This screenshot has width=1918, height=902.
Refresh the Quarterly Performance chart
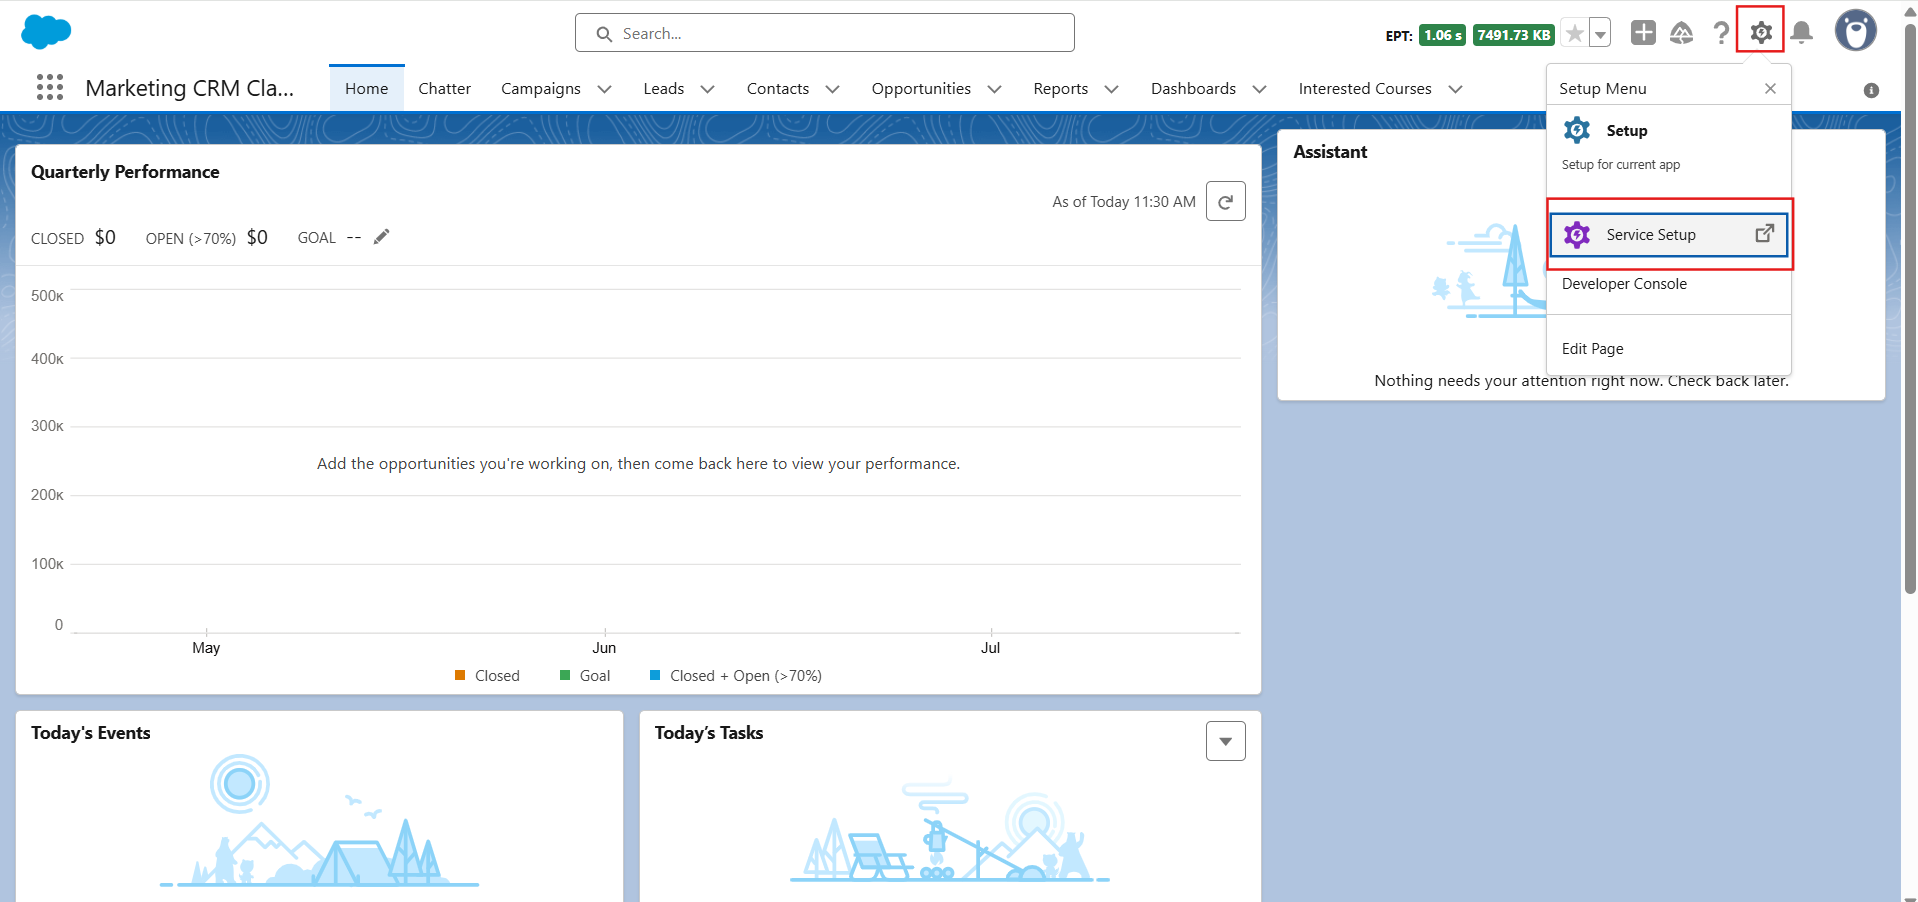pos(1225,201)
